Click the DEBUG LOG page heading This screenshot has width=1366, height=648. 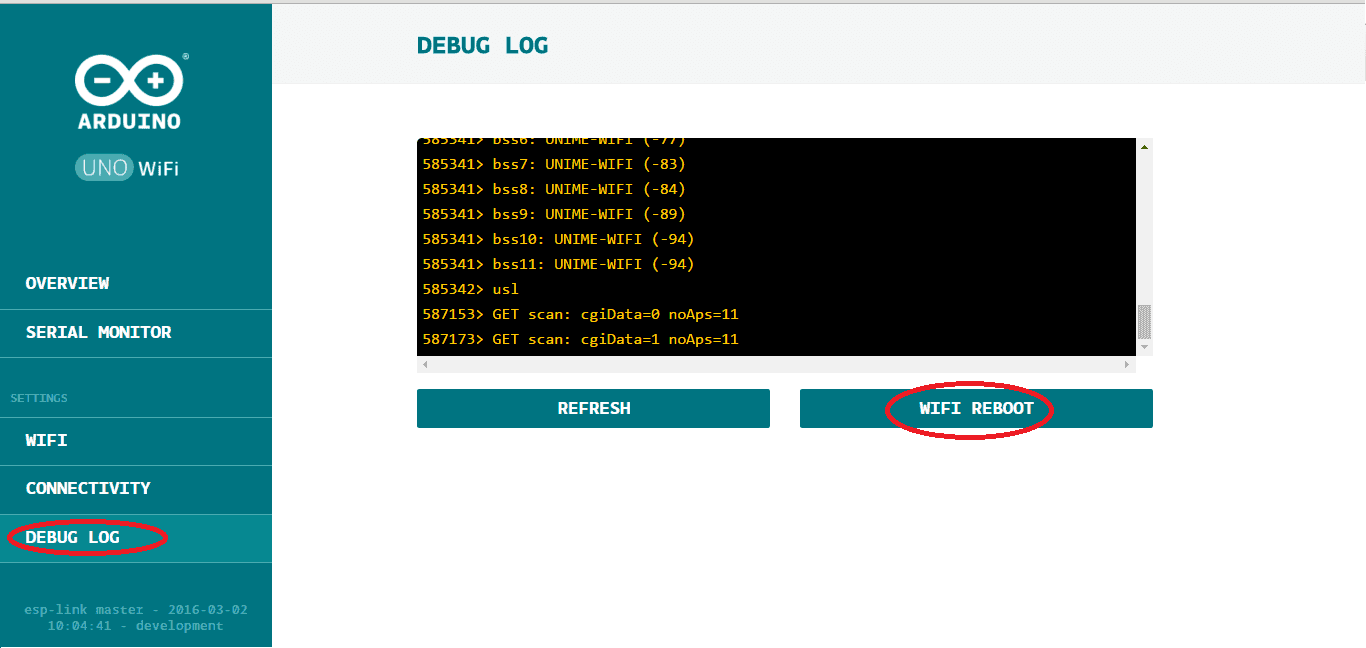pyautogui.click(x=482, y=45)
